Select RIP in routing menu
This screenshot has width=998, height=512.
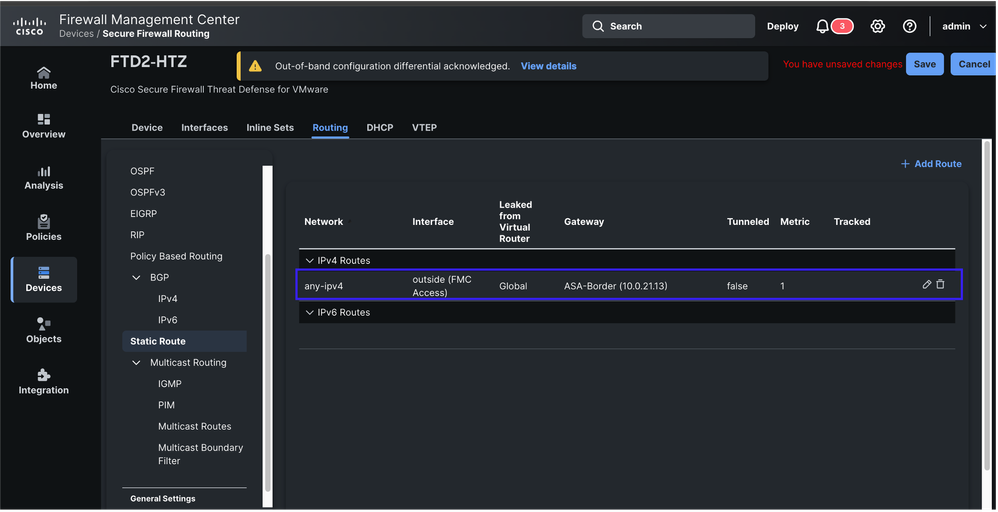coord(137,235)
